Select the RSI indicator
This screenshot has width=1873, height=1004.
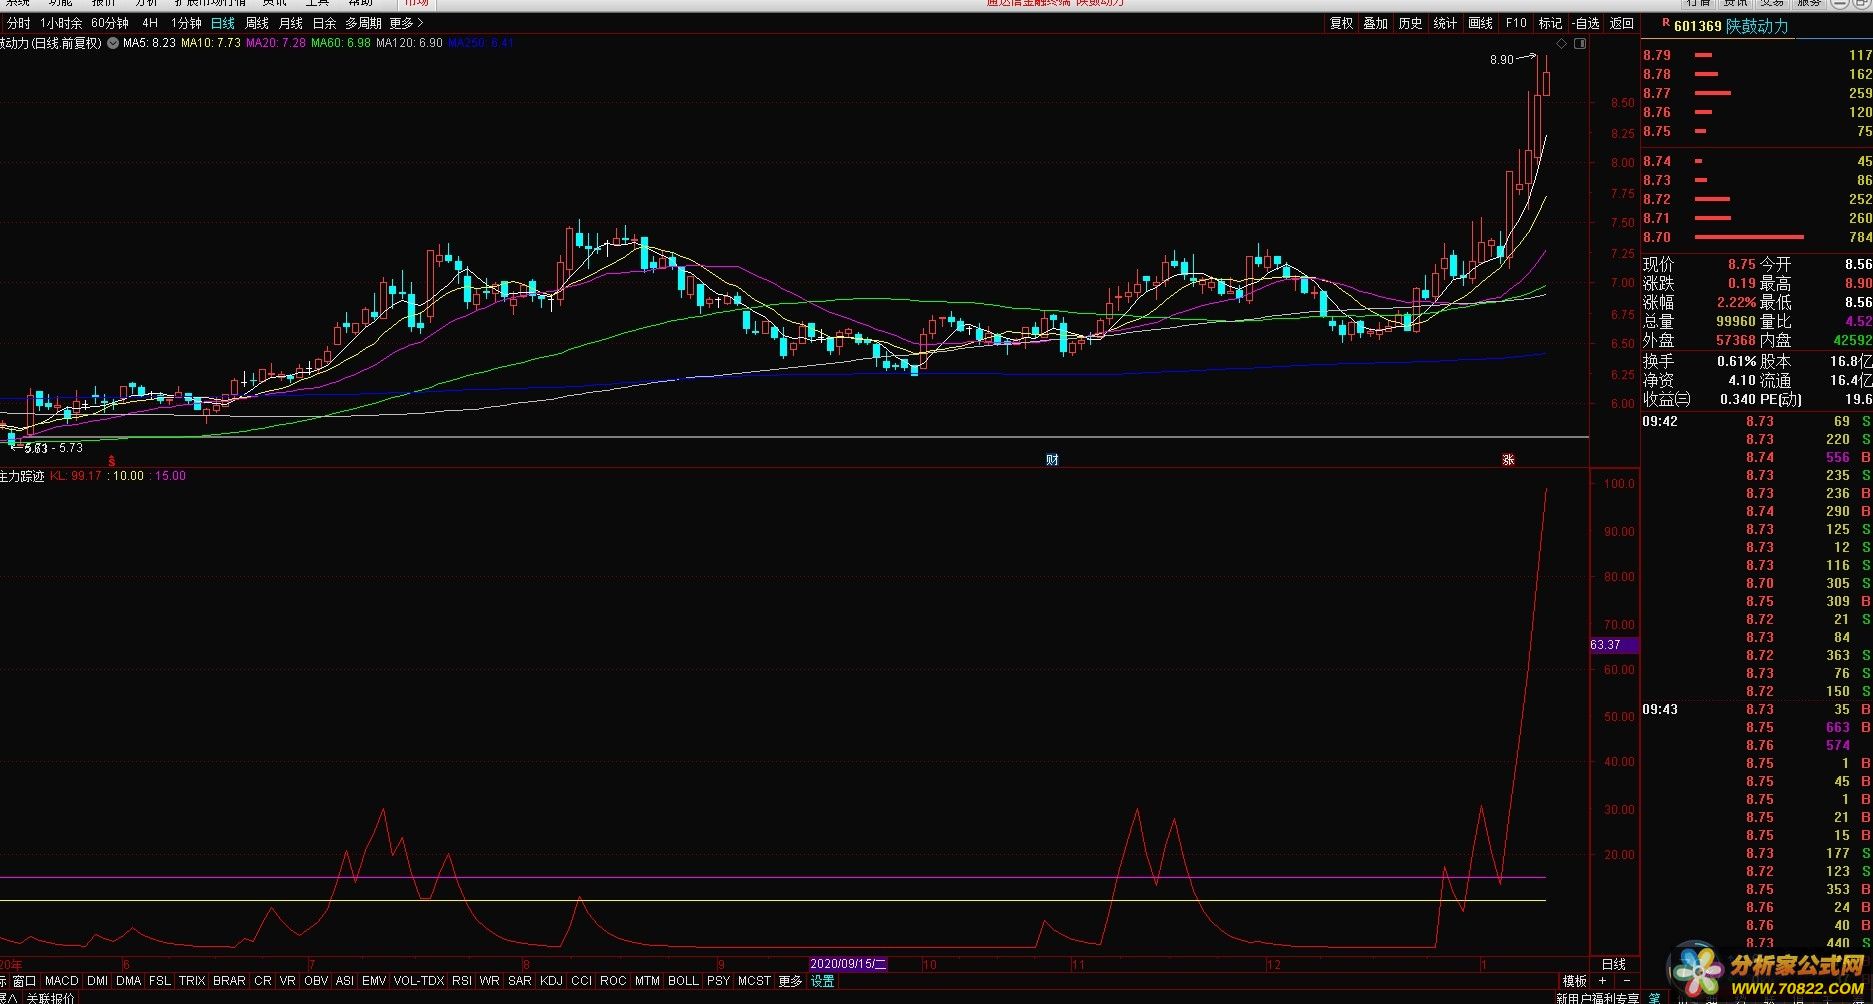pos(462,981)
